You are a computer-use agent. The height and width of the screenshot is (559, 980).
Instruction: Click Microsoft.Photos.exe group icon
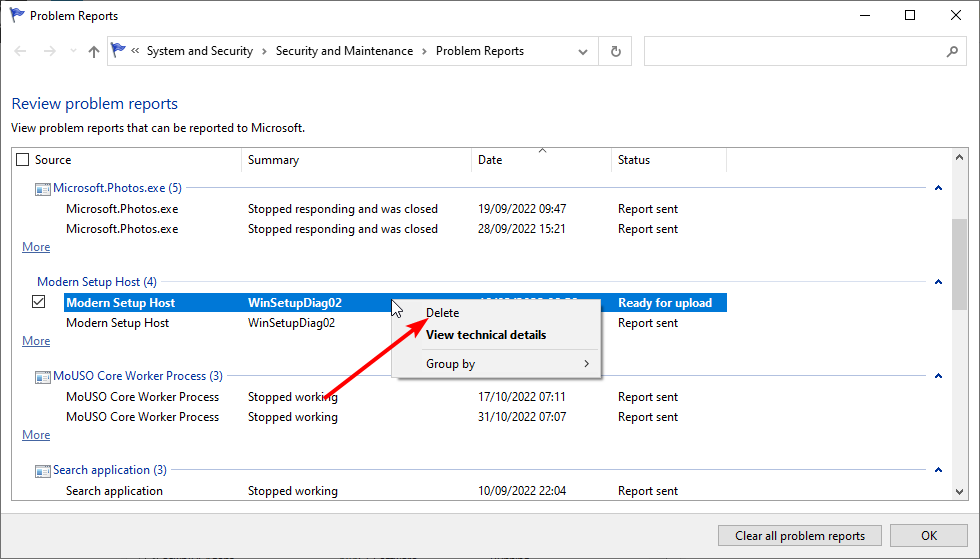coord(42,189)
